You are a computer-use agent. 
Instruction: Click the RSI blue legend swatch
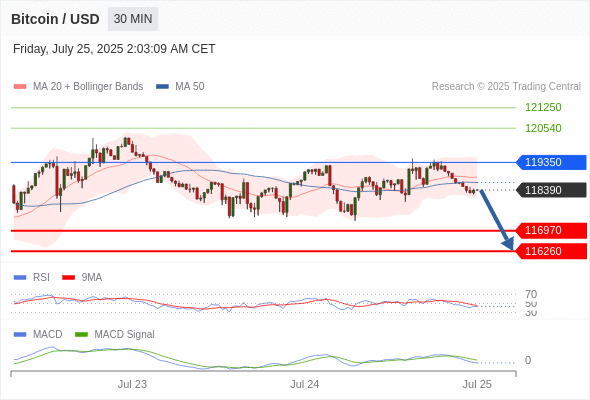[x=20, y=278]
